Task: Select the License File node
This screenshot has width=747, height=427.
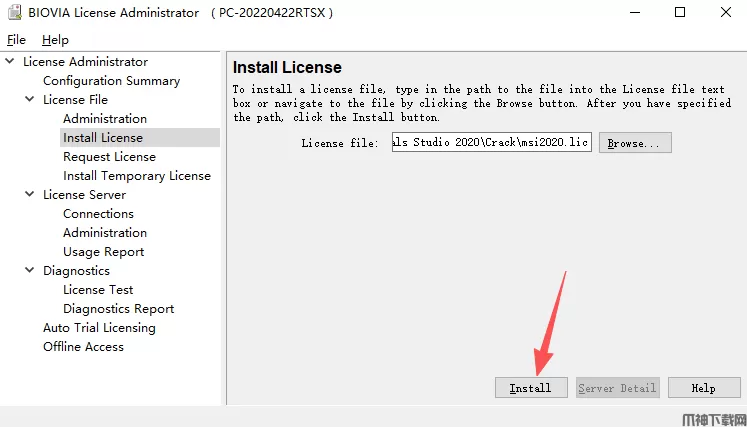Action: pyautogui.click(x=75, y=100)
